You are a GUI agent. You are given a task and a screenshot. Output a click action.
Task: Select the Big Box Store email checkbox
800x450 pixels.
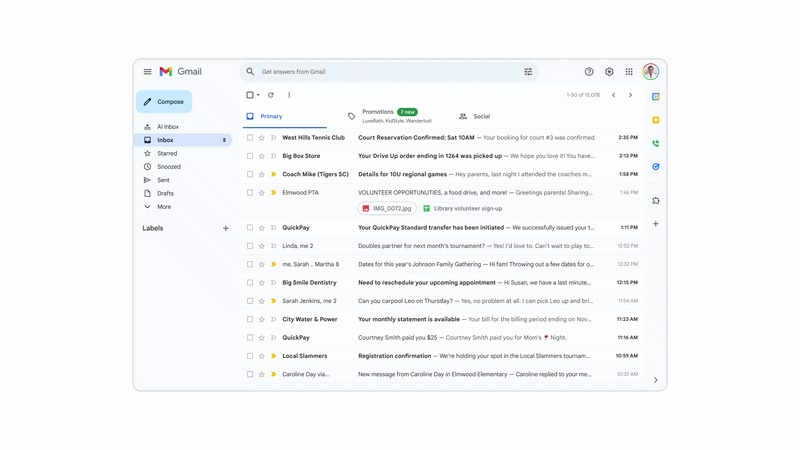click(249, 156)
